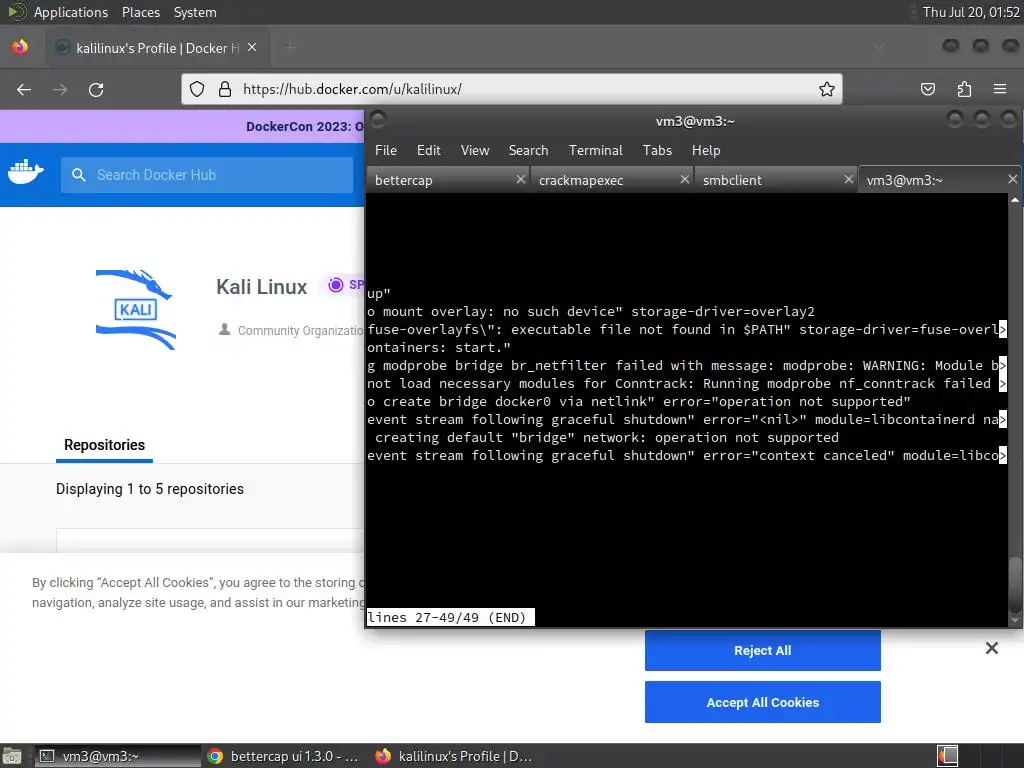This screenshot has height=768, width=1024.
Task: Open the Places menu
Action: pos(140,12)
